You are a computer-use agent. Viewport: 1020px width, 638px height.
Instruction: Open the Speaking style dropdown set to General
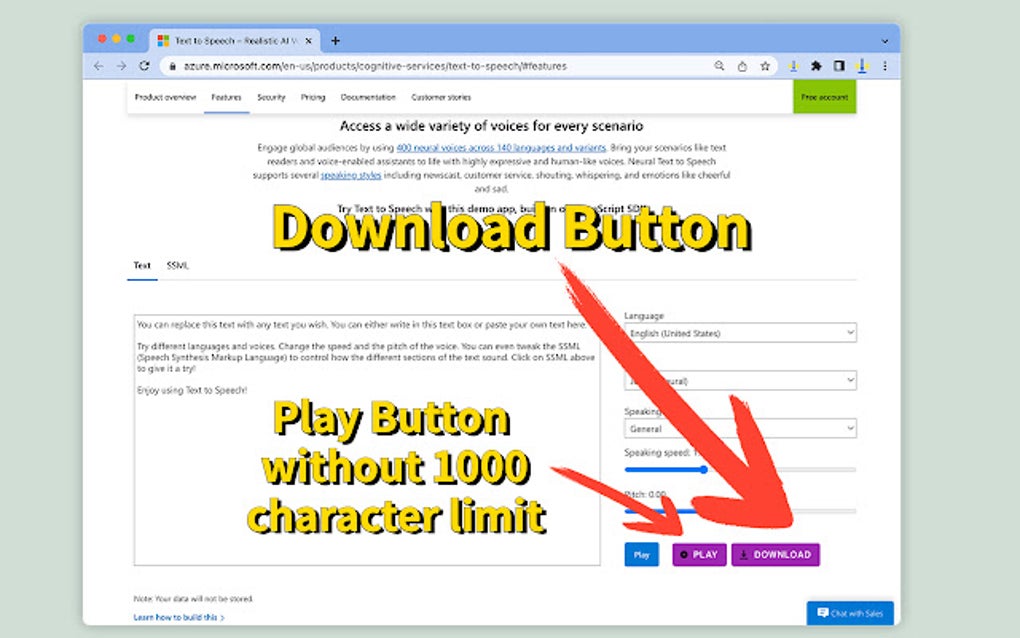point(740,429)
